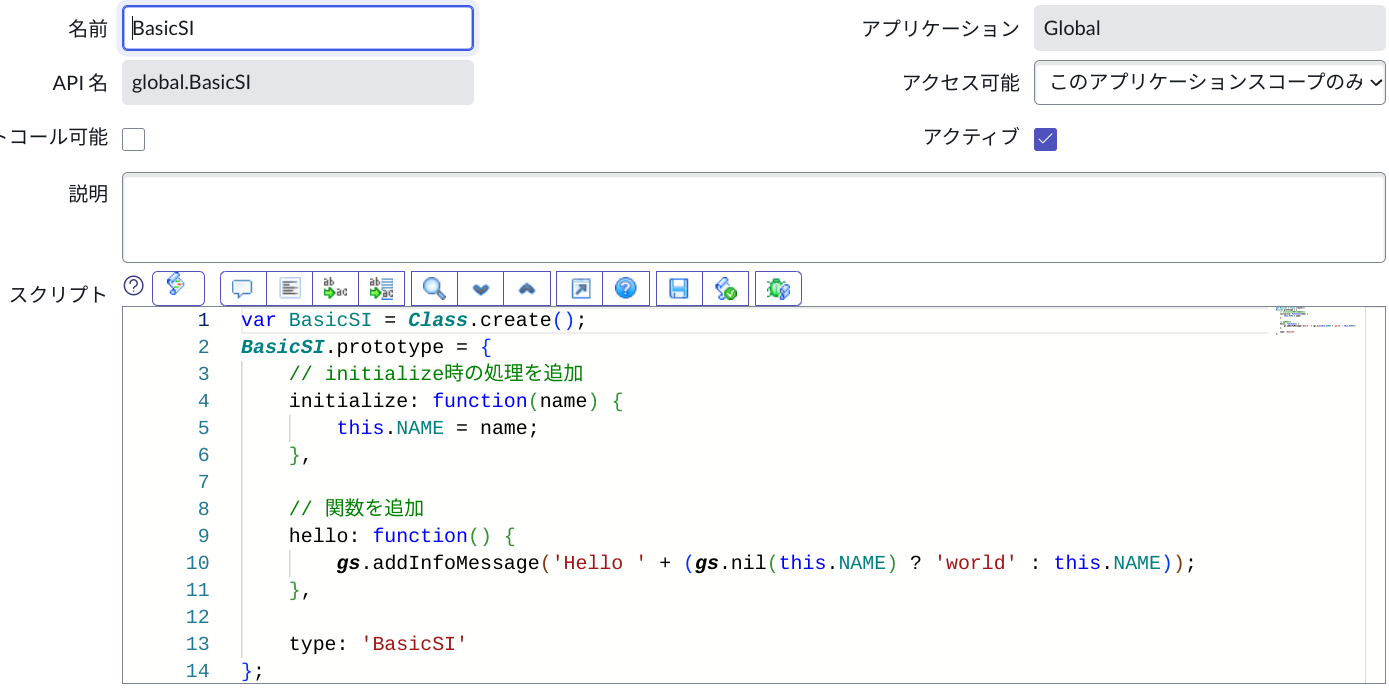
Task: Open the replace tool in the script editor
Action: [x=334, y=288]
